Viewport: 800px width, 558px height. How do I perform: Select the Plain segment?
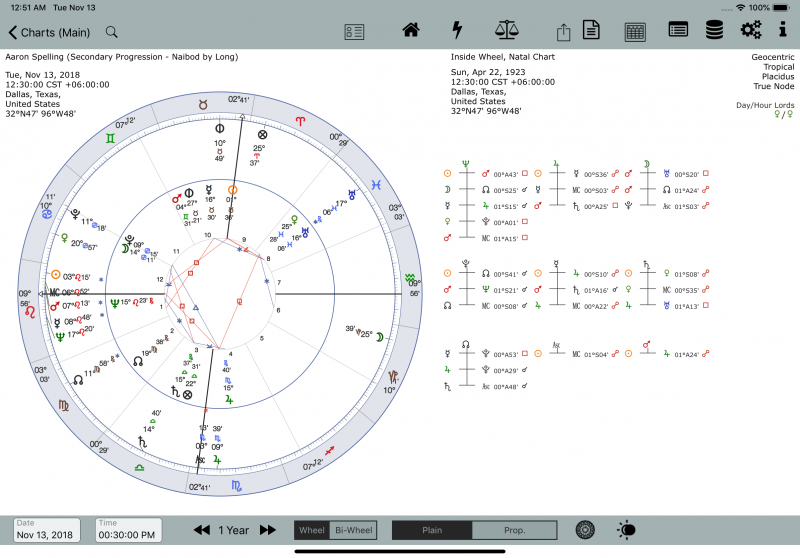click(x=432, y=530)
